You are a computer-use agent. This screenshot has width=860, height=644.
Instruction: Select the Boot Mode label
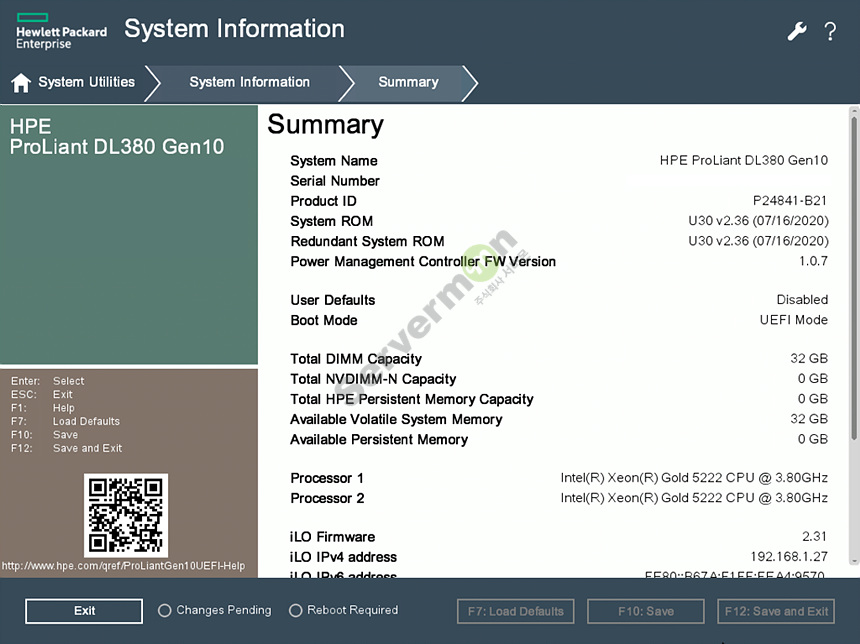pos(324,320)
